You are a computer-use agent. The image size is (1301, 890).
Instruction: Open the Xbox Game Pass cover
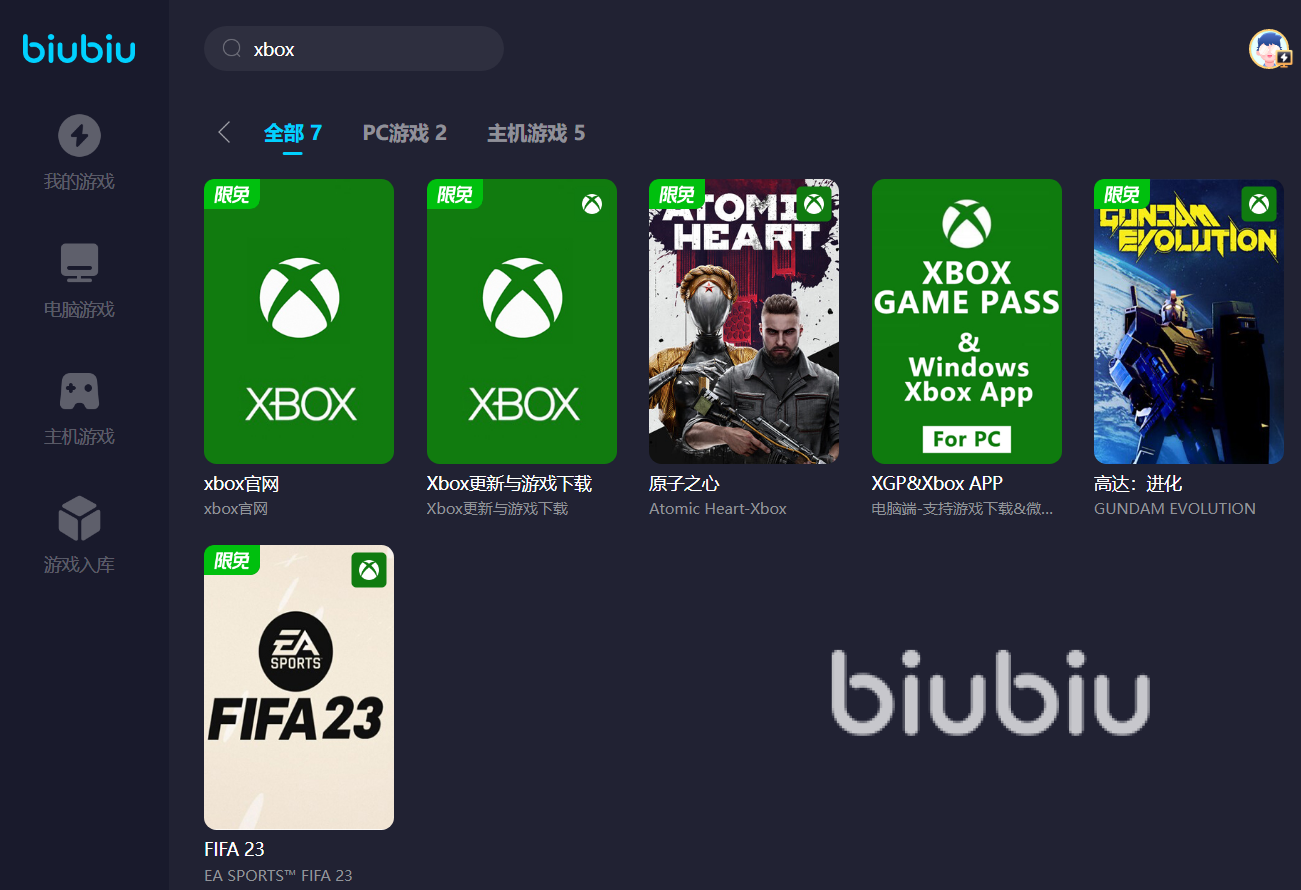click(967, 321)
